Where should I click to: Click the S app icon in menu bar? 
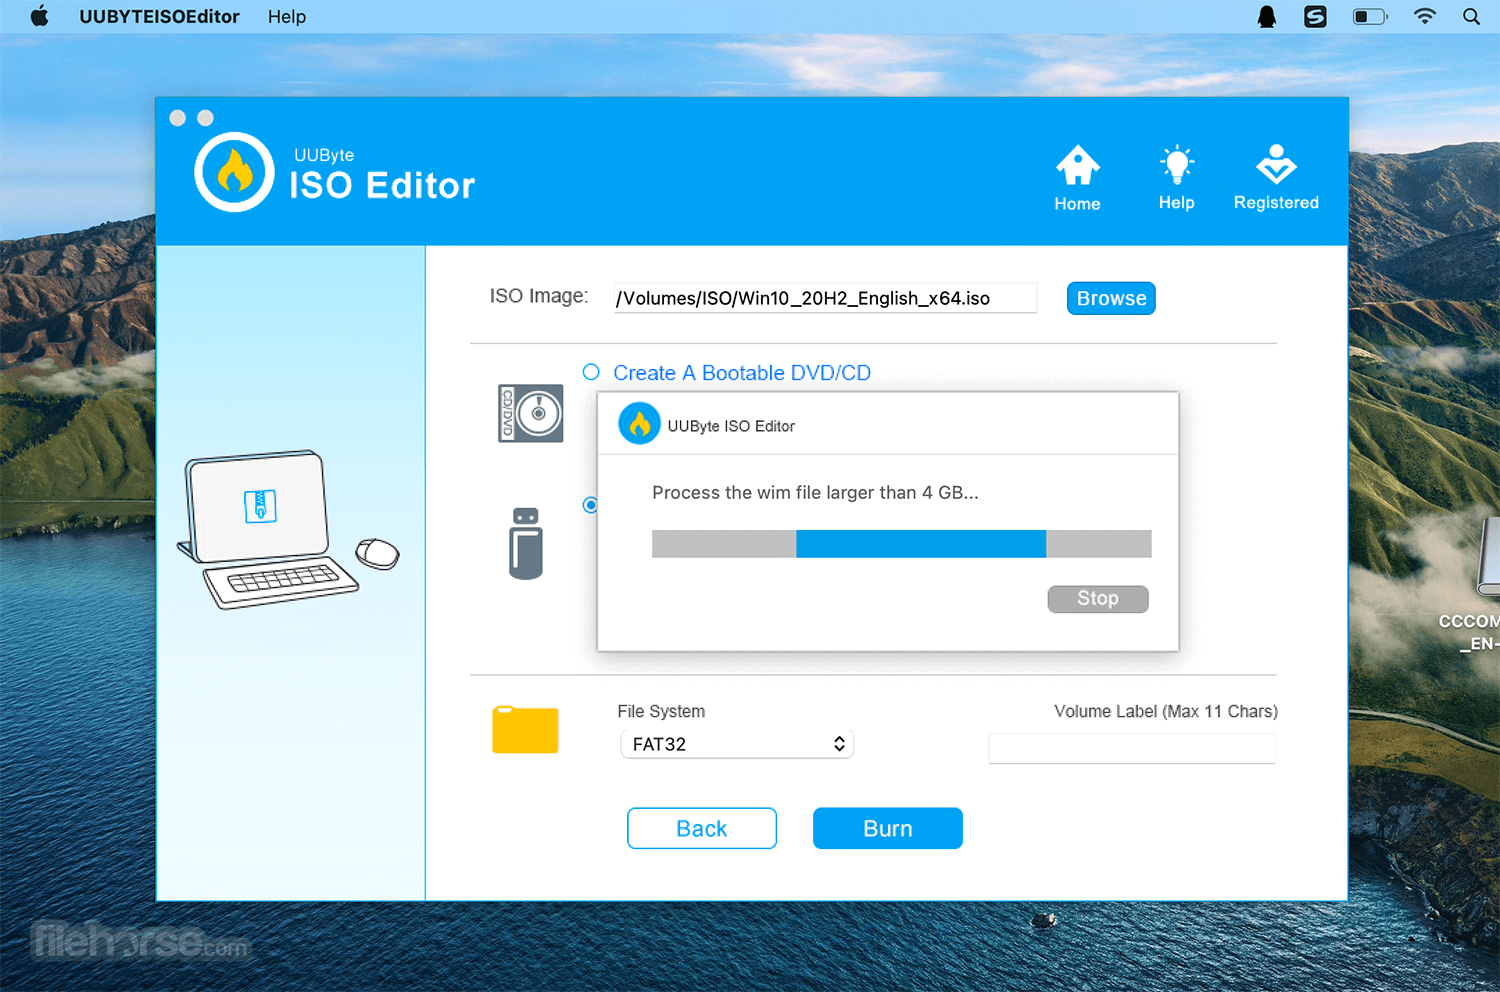pyautogui.click(x=1315, y=16)
